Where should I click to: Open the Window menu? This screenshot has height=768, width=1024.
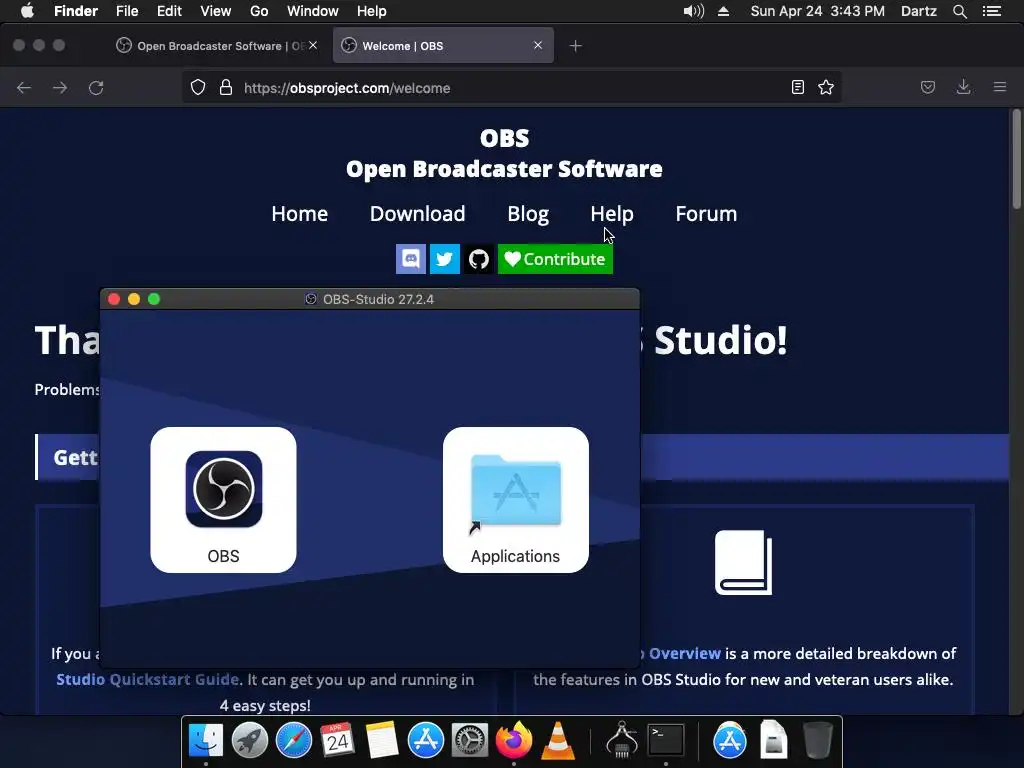[x=313, y=11]
